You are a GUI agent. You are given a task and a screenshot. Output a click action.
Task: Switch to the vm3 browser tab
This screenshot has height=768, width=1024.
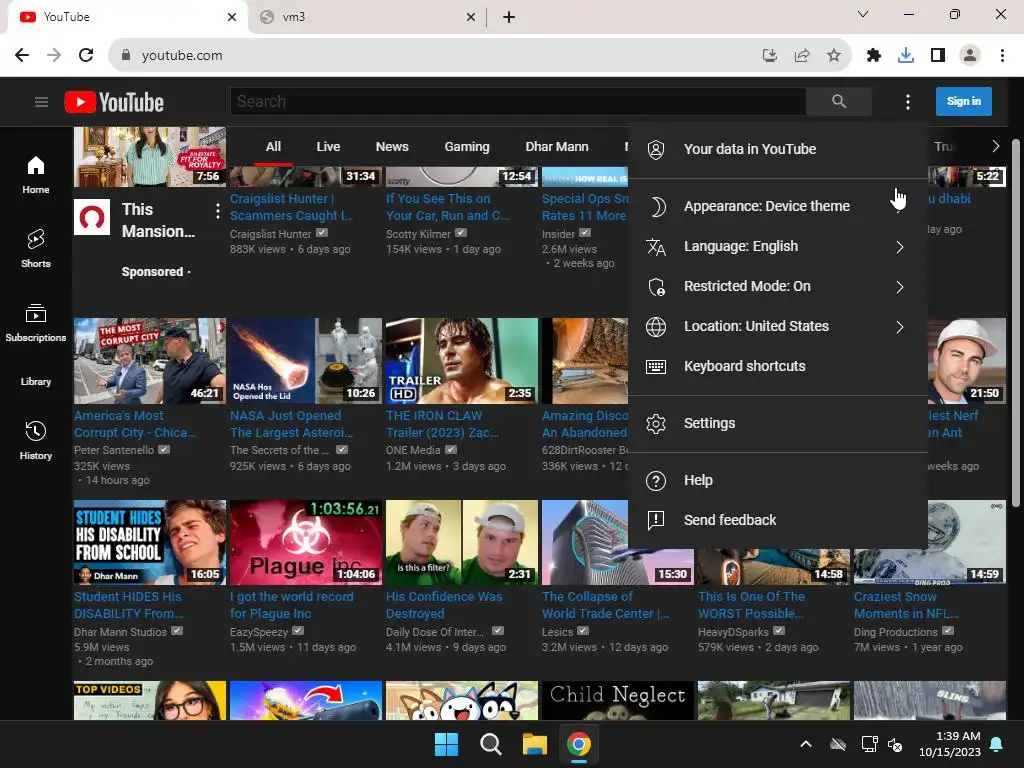click(x=366, y=17)
